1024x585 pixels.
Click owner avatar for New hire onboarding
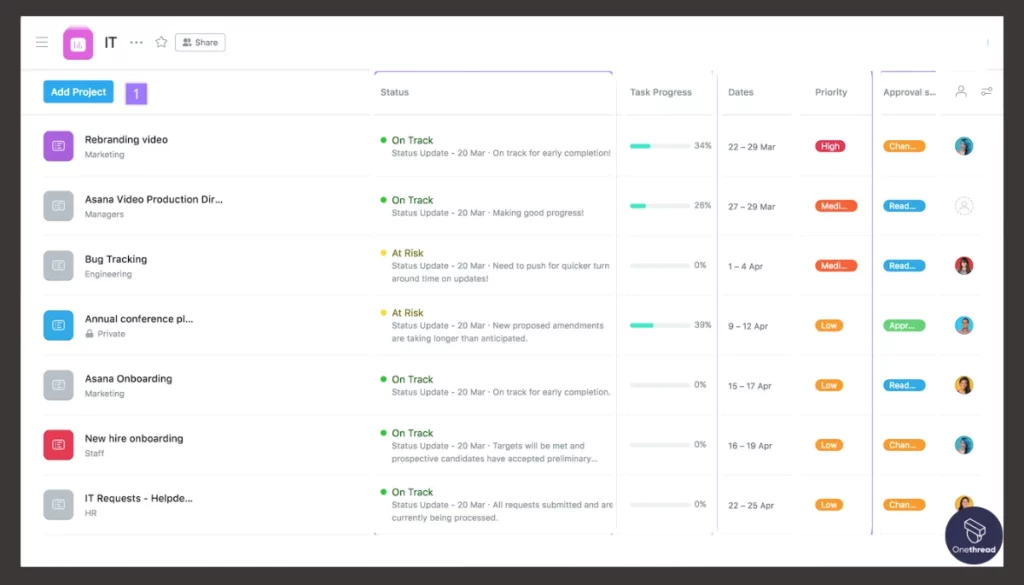pos(964,445)
